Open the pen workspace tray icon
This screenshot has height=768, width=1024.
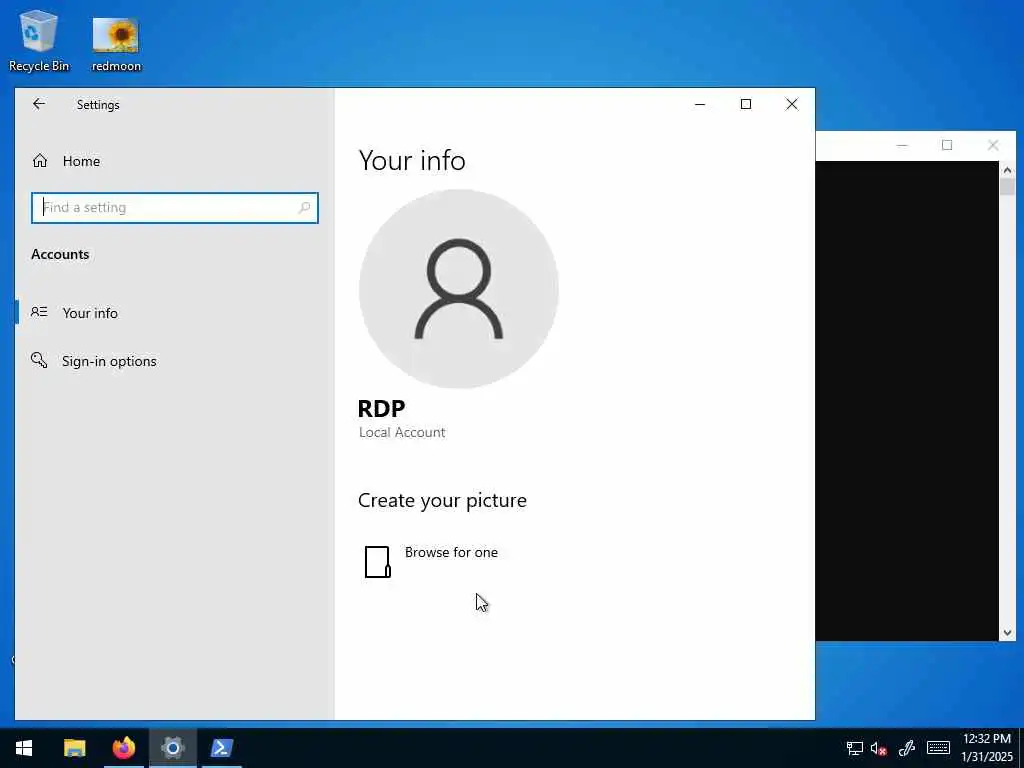pos(906,748)
